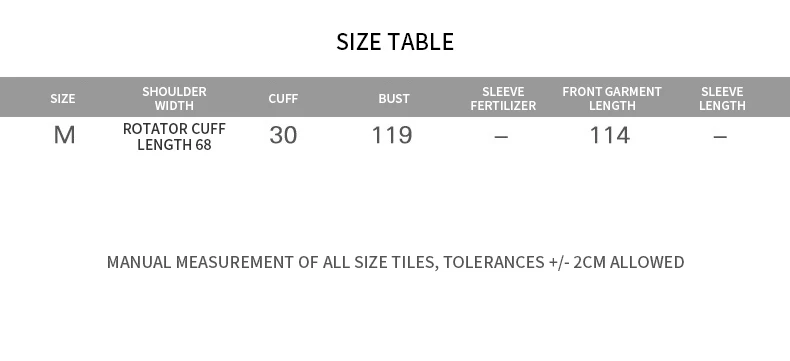790x361 pixels.
Task: Click the BUST column header
Action: [393, 99]
